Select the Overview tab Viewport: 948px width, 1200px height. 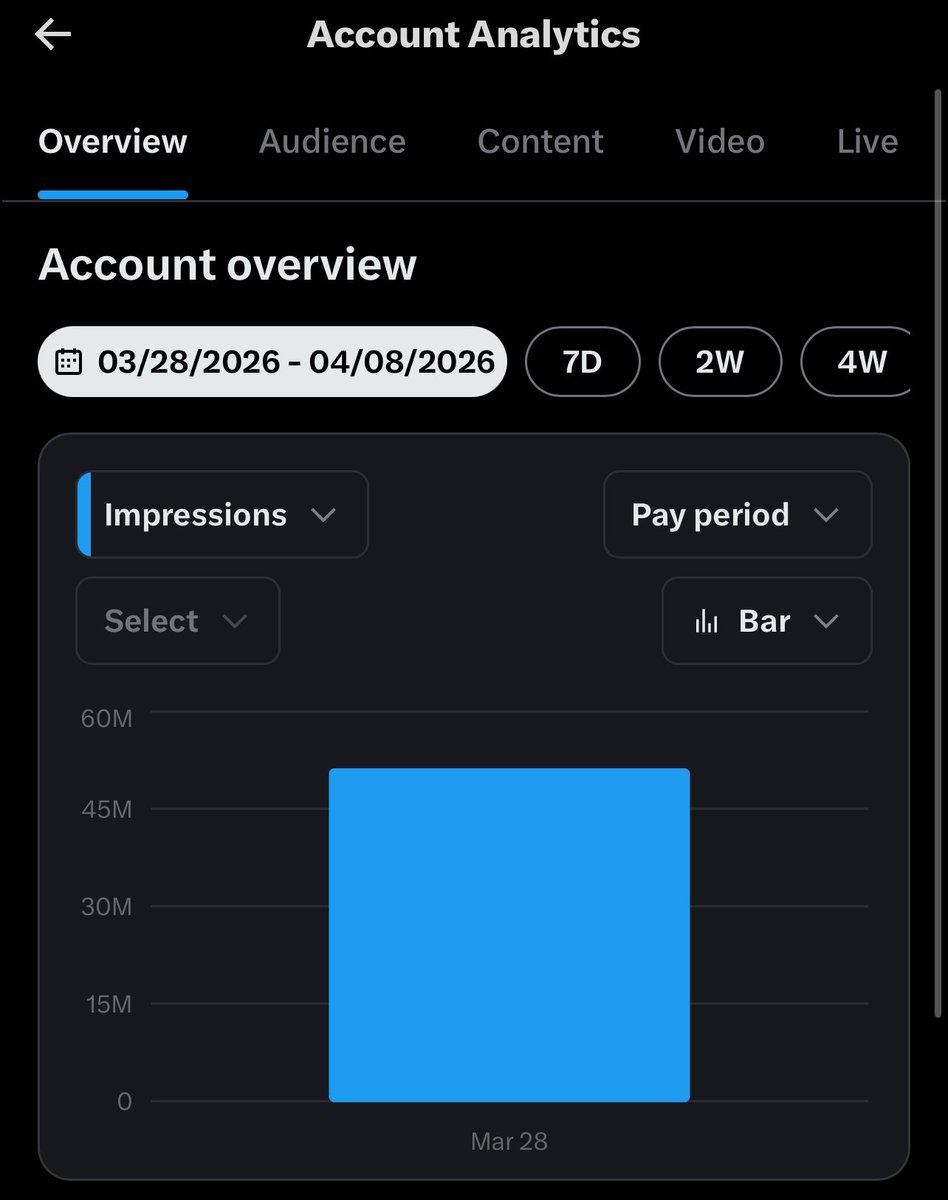pos(113,142)
